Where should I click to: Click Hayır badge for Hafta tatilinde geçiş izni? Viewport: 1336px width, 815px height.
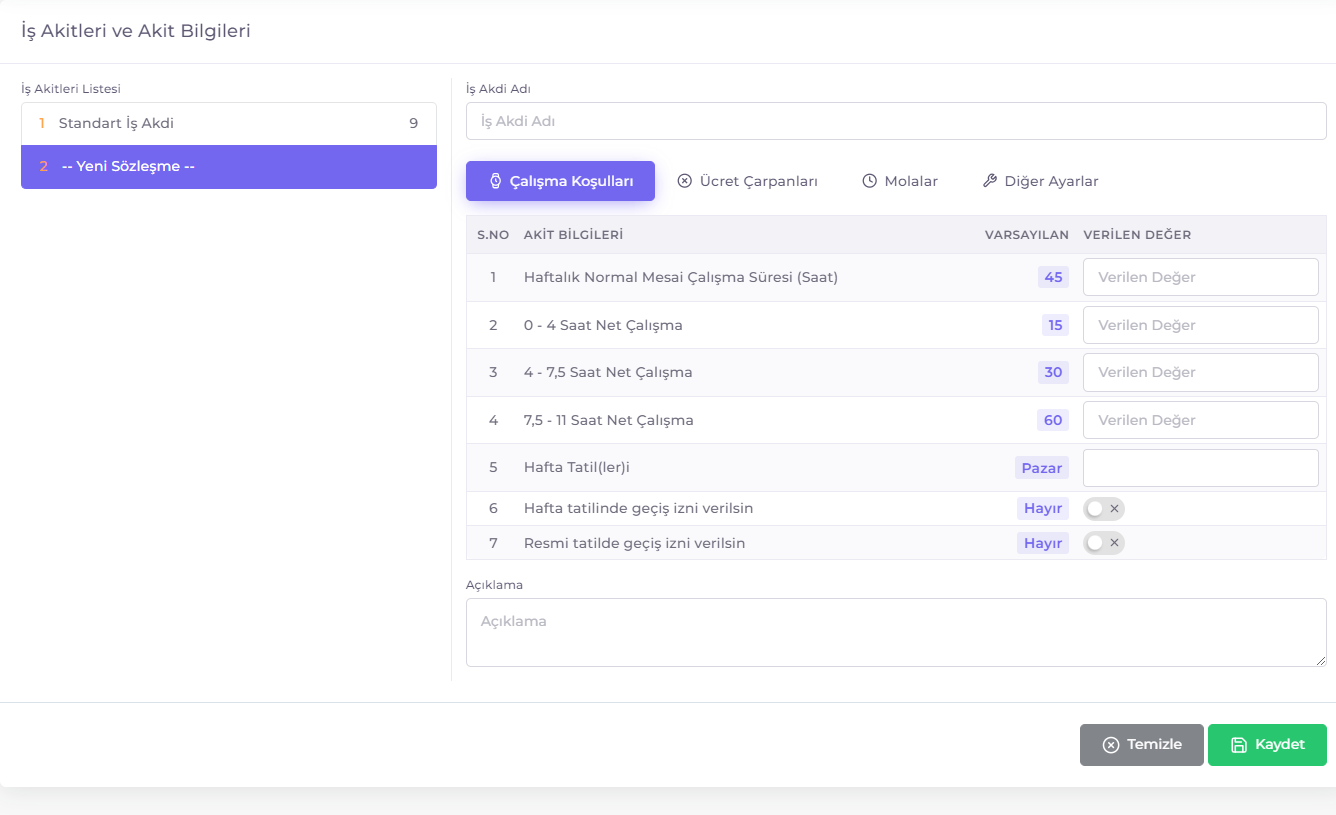(1043, 509)
